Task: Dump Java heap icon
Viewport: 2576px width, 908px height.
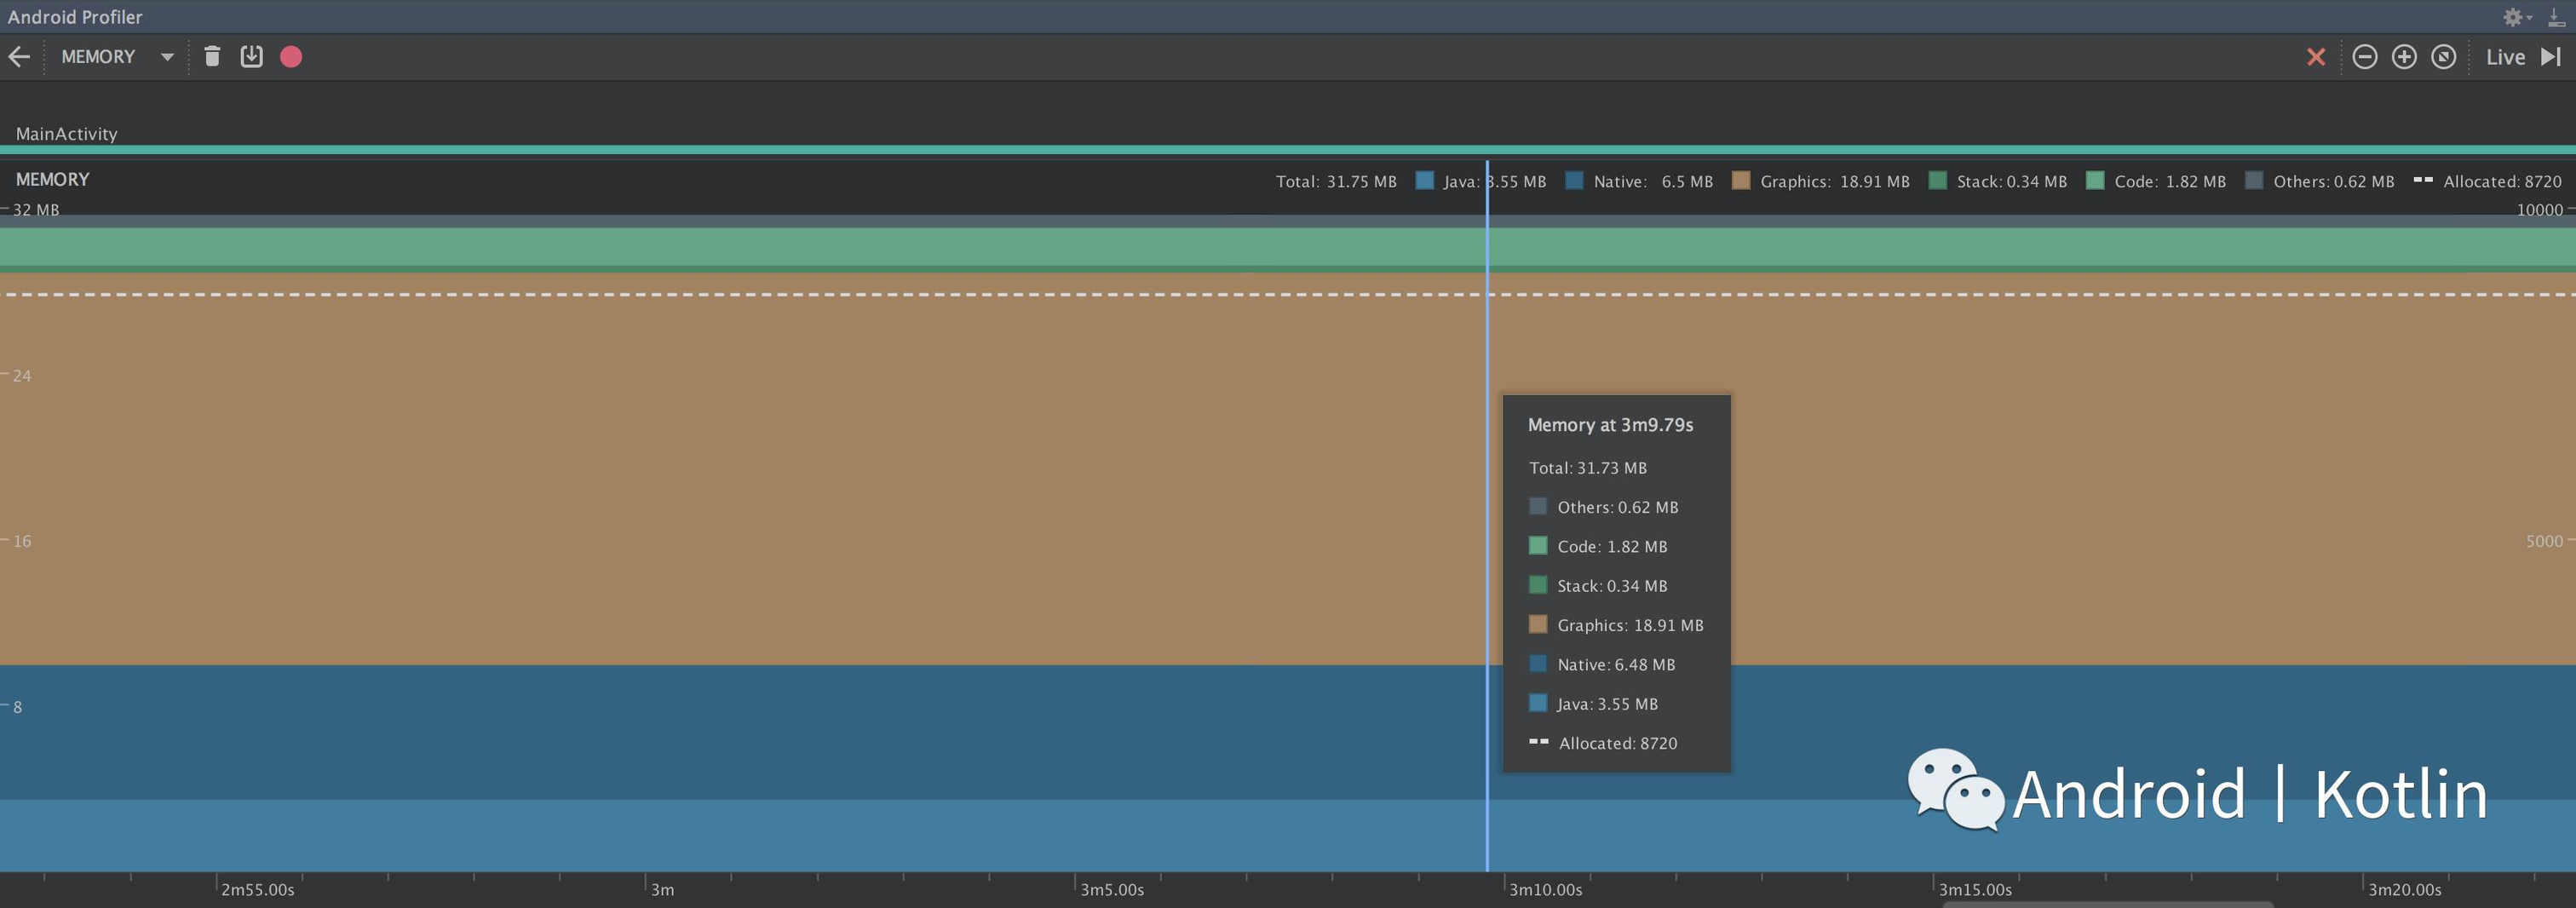Action: [251, 56]
